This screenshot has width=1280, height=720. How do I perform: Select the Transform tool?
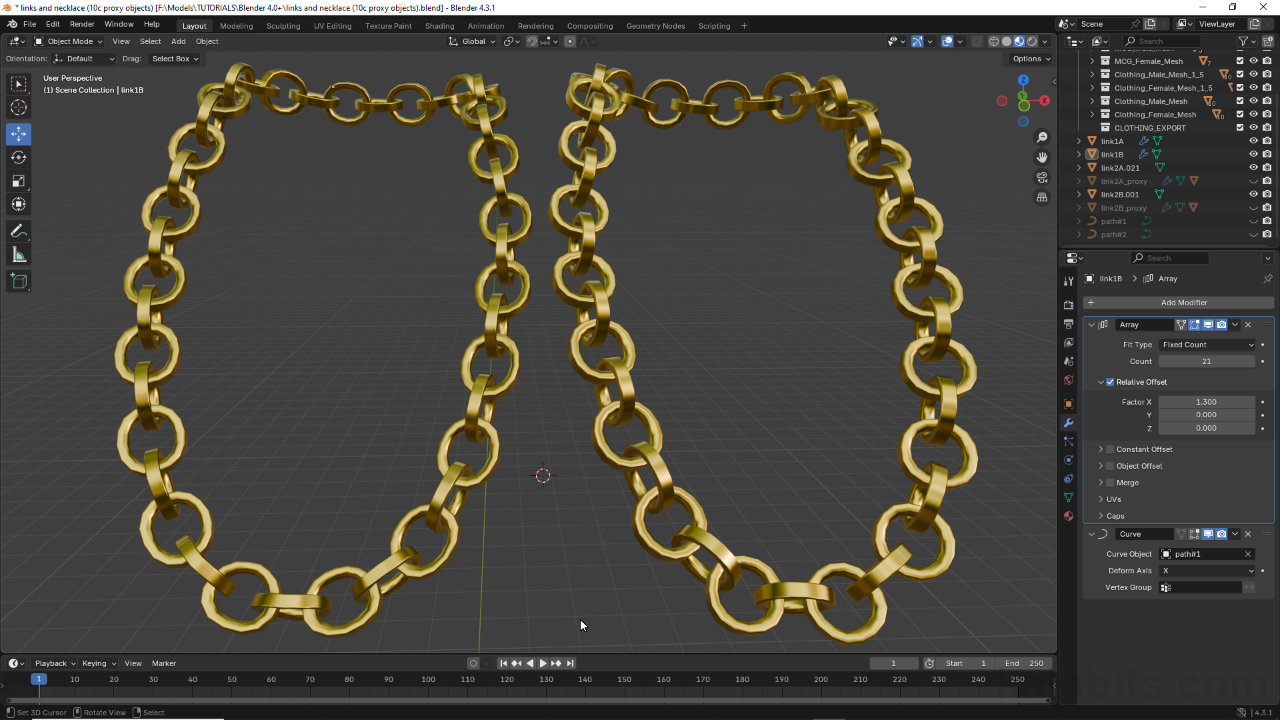click(x=19, y=204)
